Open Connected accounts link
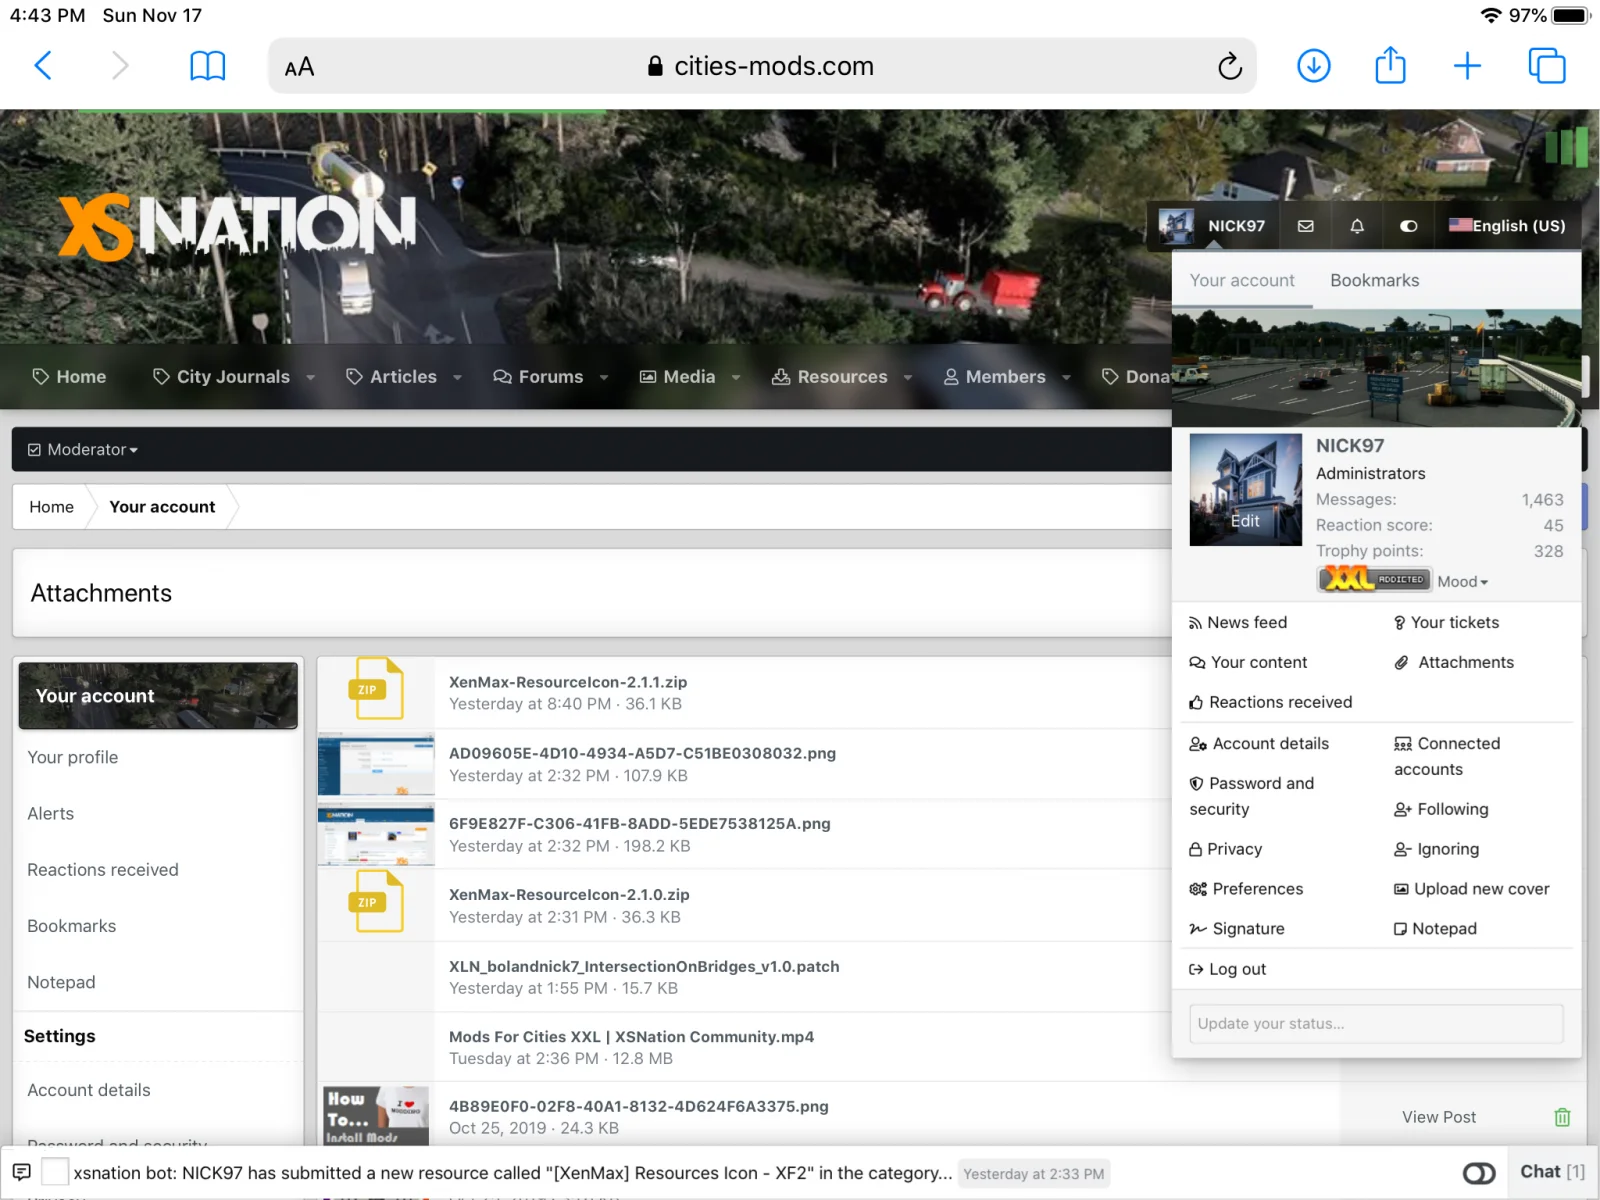1600x1200 pixels. [x=1447, y=756]
